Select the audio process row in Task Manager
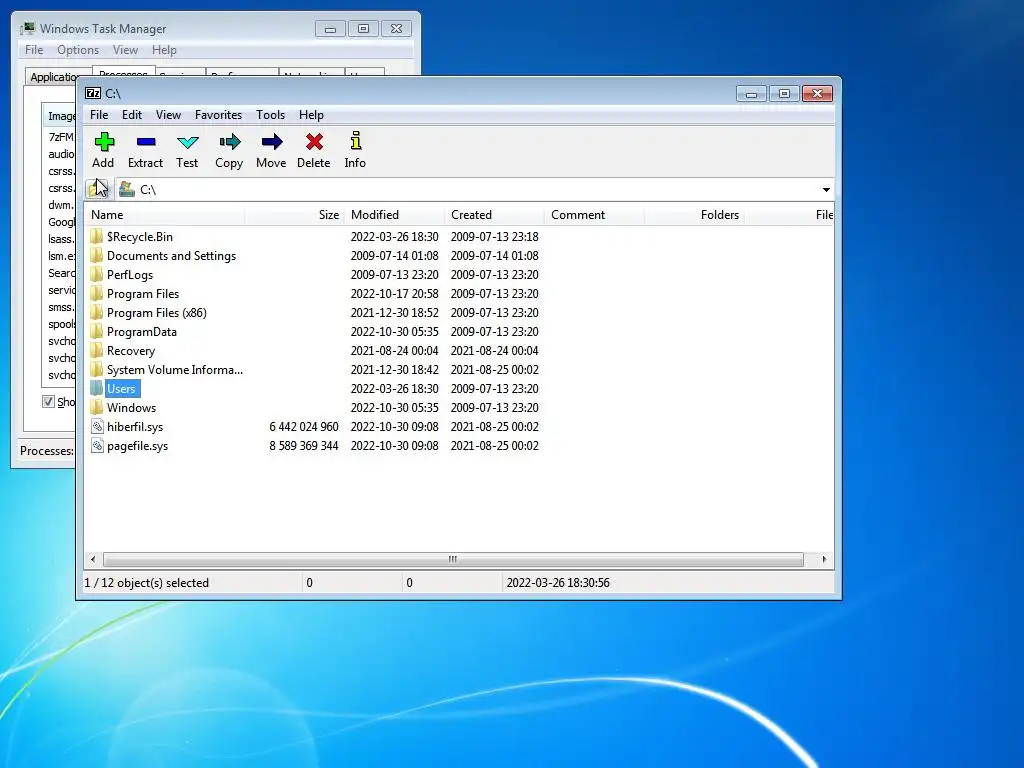This screenshot has width=1024, height=768. point(61,154)
